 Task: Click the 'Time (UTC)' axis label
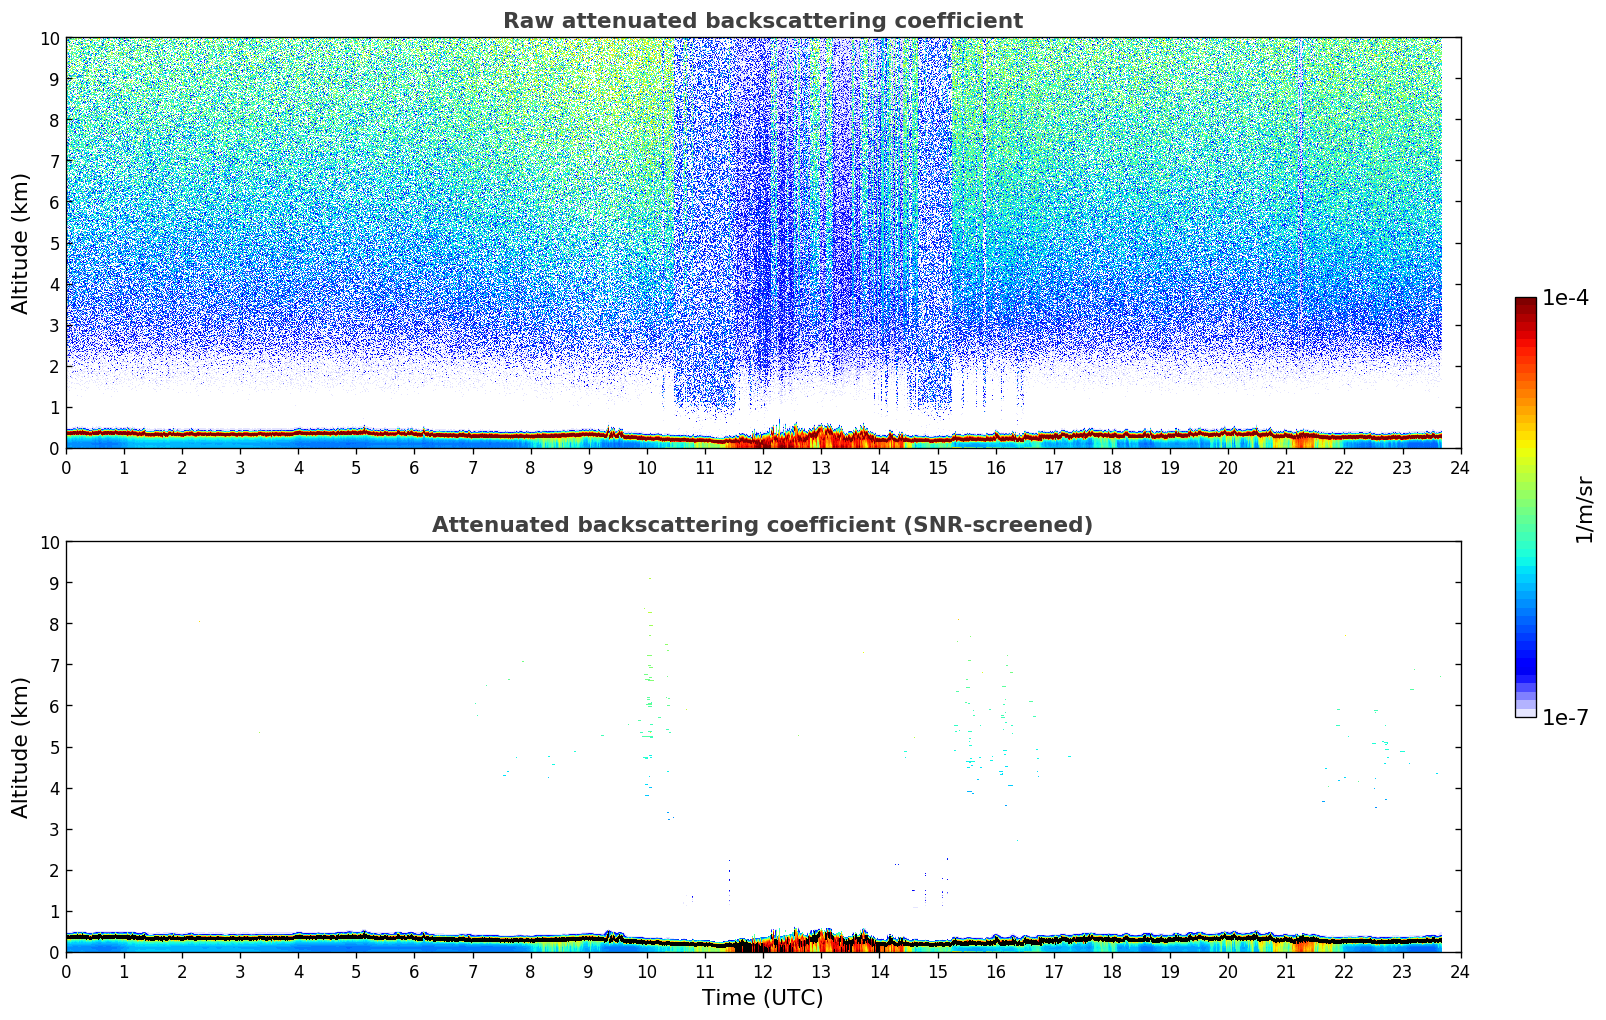[762, 998]
